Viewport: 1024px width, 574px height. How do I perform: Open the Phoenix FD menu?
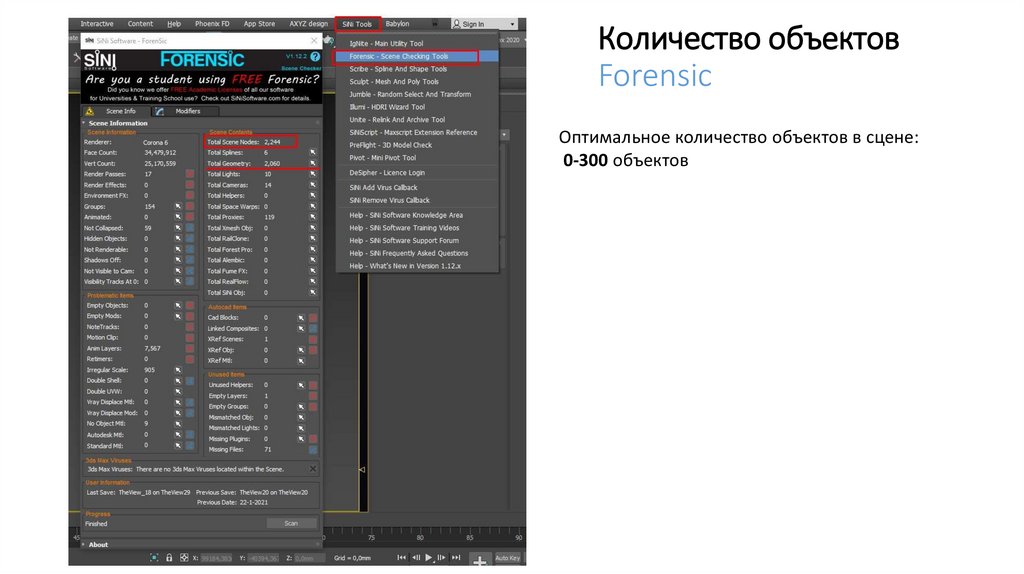click(212, 24)
